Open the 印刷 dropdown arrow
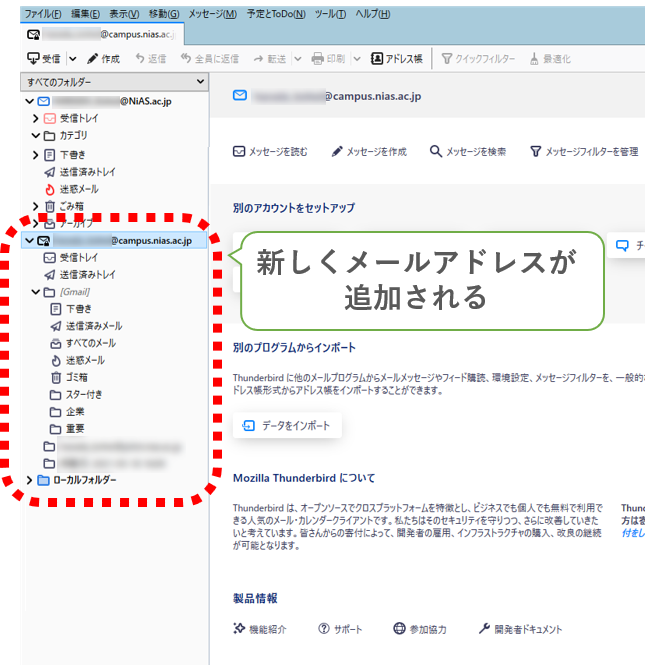The height and width of the screenshot is (665, 645). click(357, 59)
